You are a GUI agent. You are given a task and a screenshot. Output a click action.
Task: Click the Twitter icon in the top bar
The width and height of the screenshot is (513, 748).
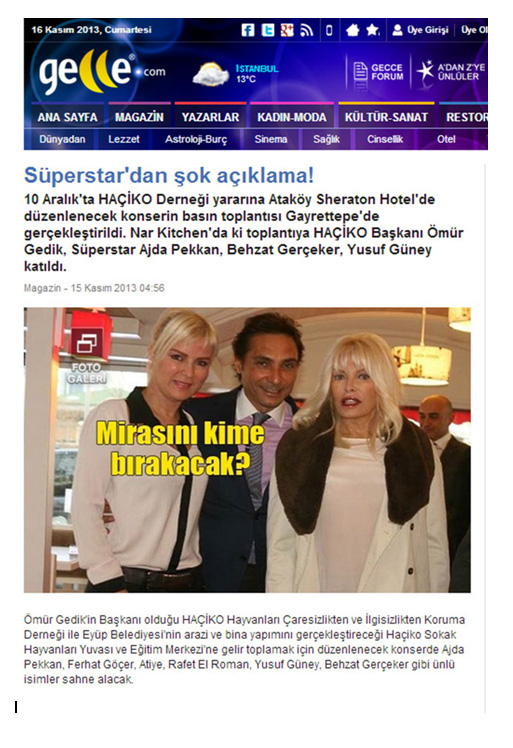pyautogui.click(x=268, y=30)
